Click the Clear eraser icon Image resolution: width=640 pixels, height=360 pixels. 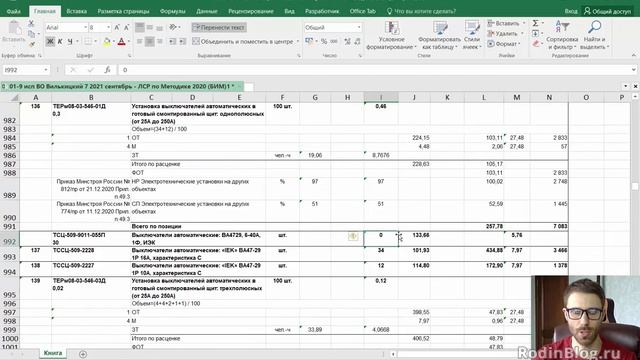[x=536, y=44]
